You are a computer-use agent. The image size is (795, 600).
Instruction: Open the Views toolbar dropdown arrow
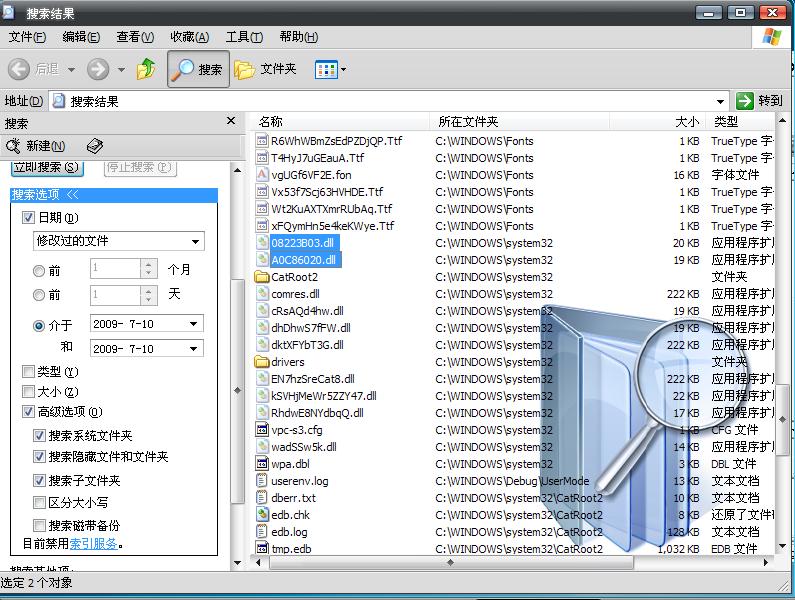(344, 69)
